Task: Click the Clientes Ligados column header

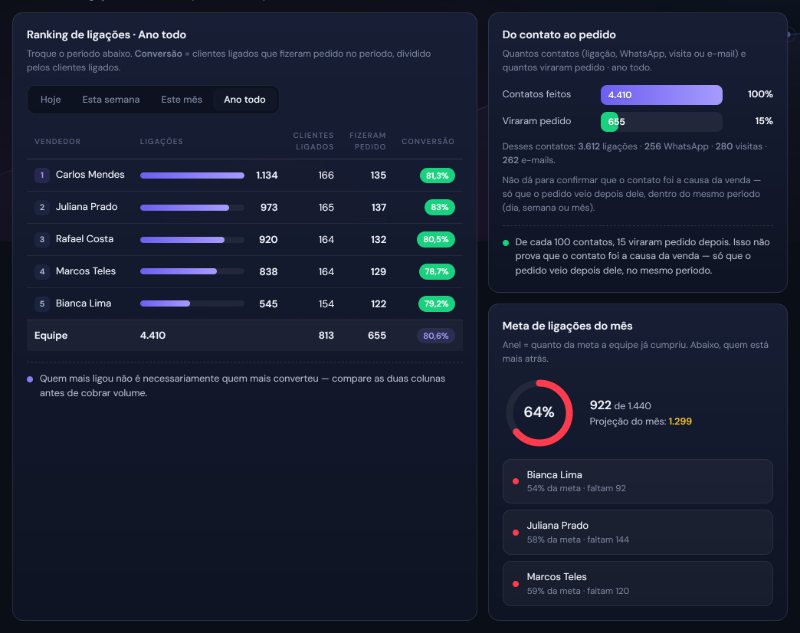Action: 313,141
